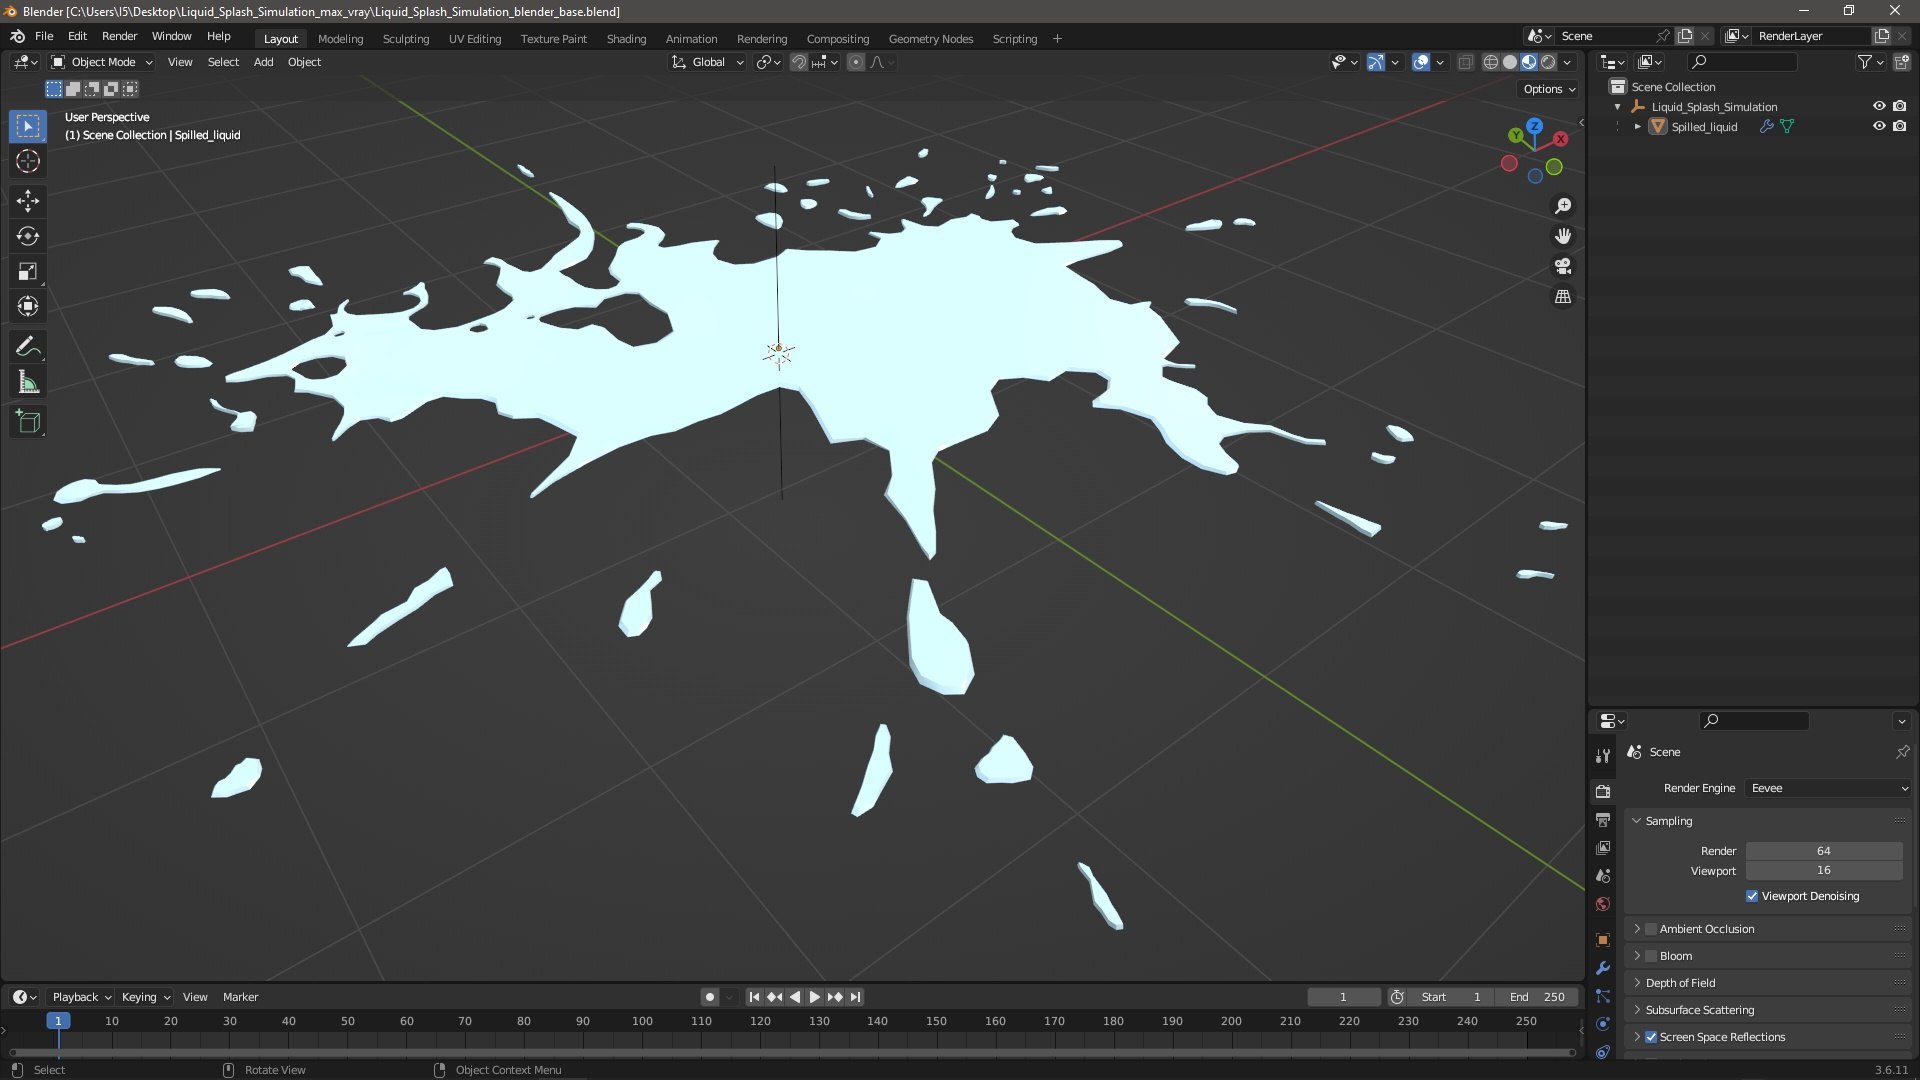
Task: Select the Annotate tool
Action: click(28, 347)
